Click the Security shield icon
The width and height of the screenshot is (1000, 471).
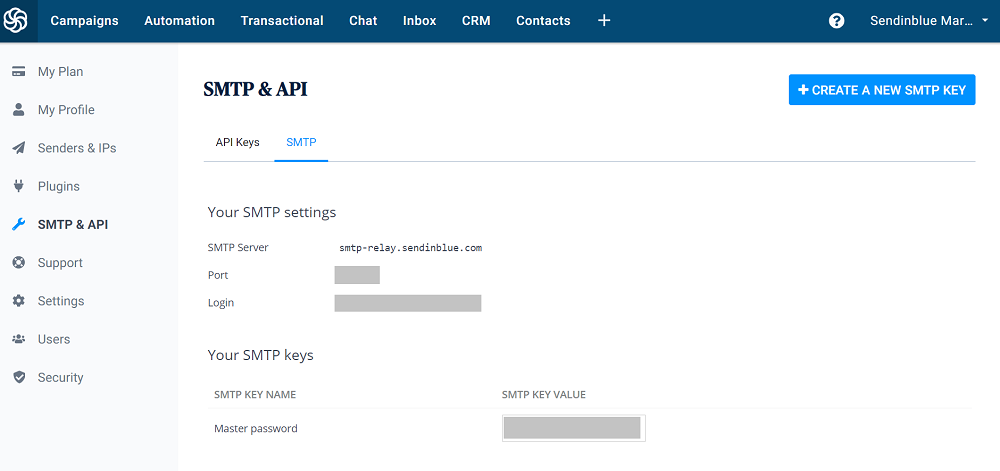pos(18,377)
